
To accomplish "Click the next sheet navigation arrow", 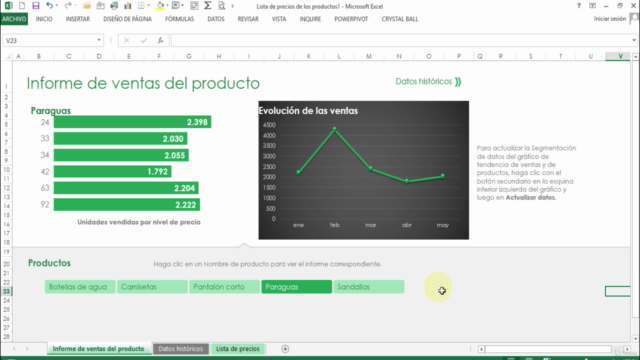I will (x=27, y=349).
